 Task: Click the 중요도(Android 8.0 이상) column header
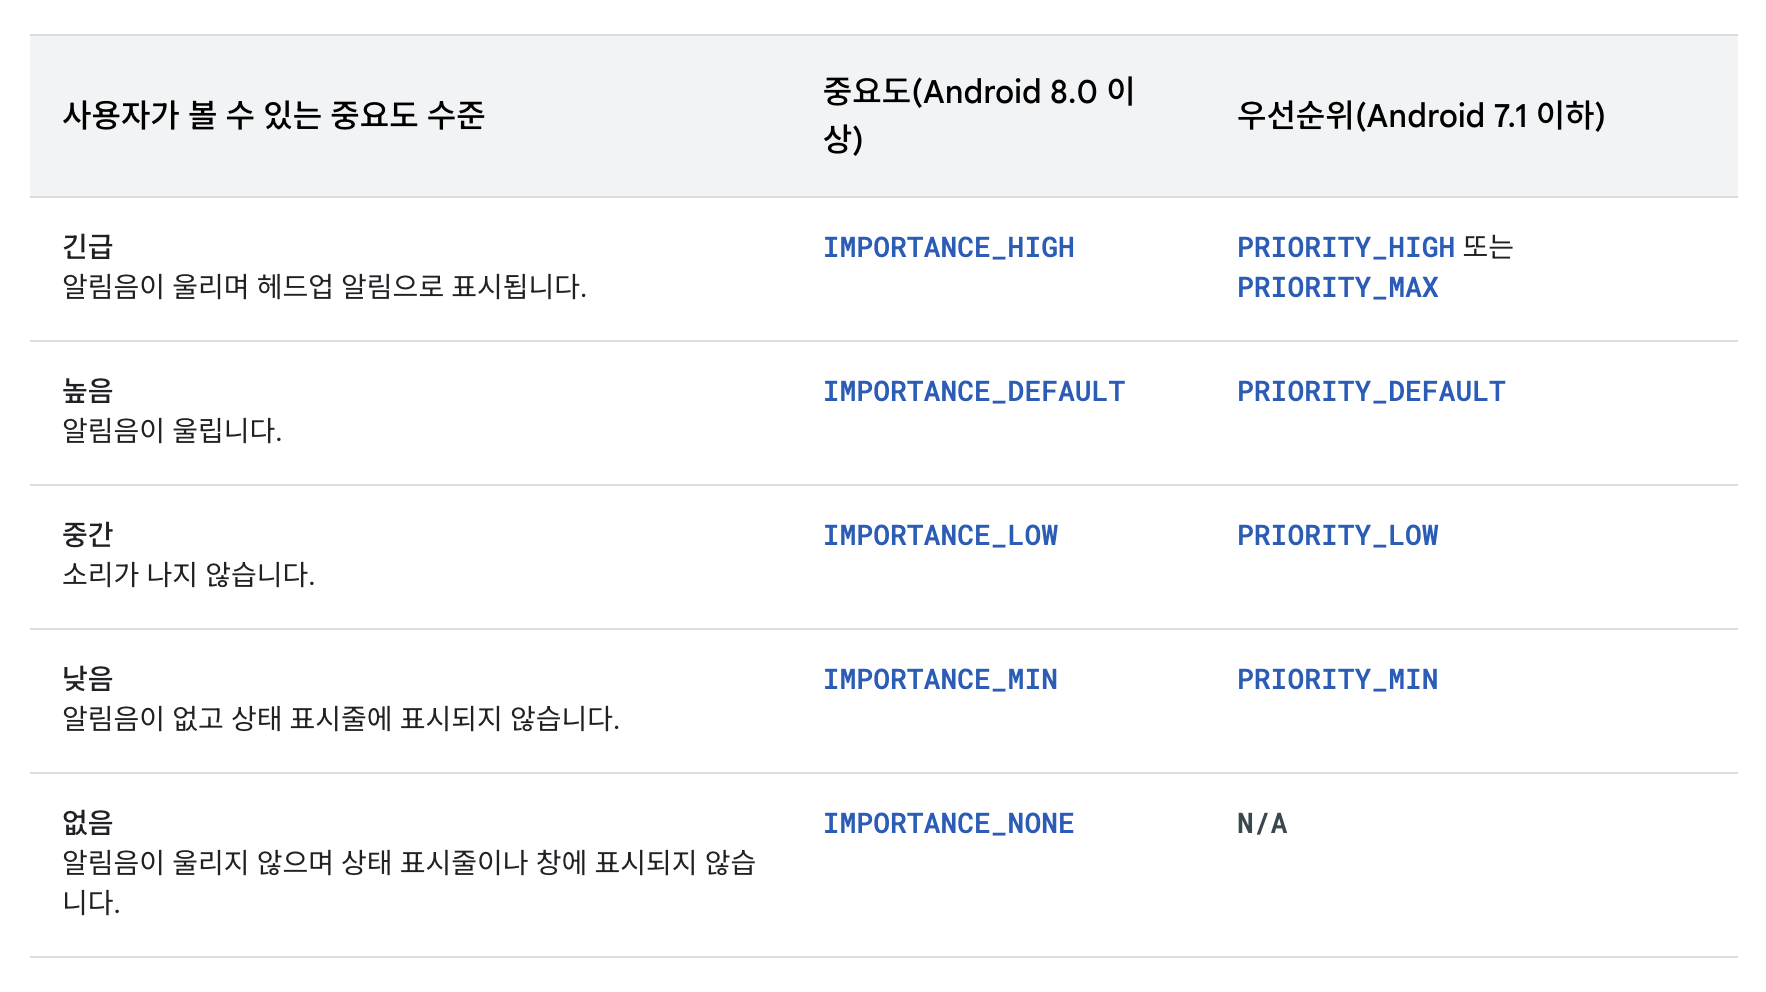978,115
